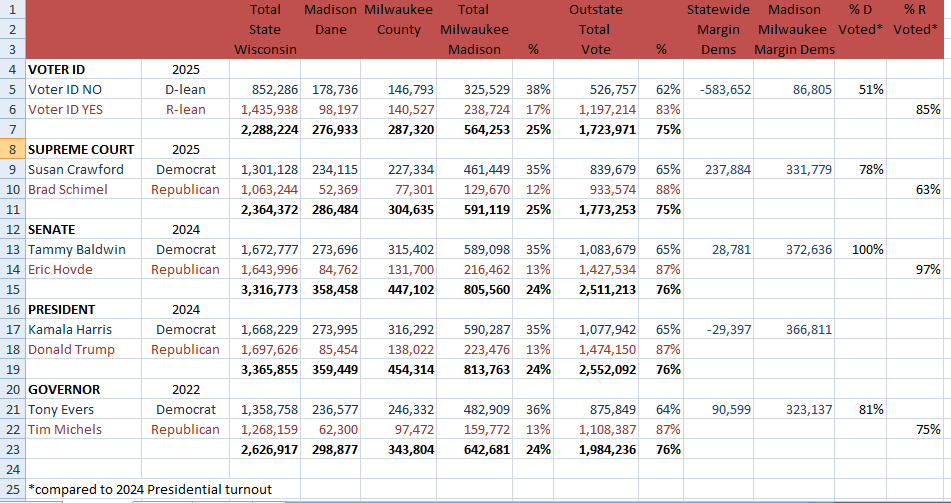This screenshot has height=503, width=951.
Task: Click Michels's Milwaukee County value 97,472
Action: click(x=398, y=430)
